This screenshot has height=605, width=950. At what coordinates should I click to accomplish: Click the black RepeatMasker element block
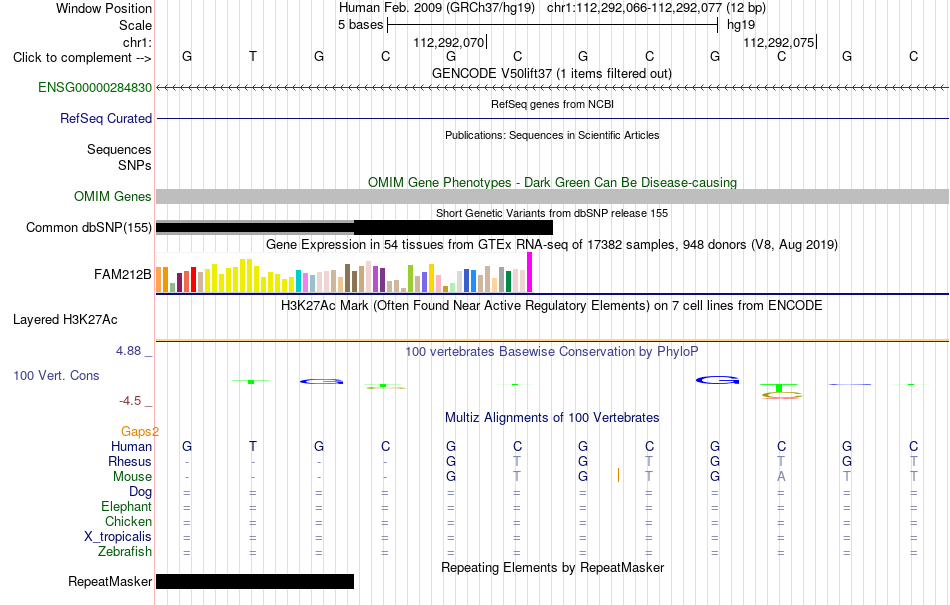[x=255, y=581]
